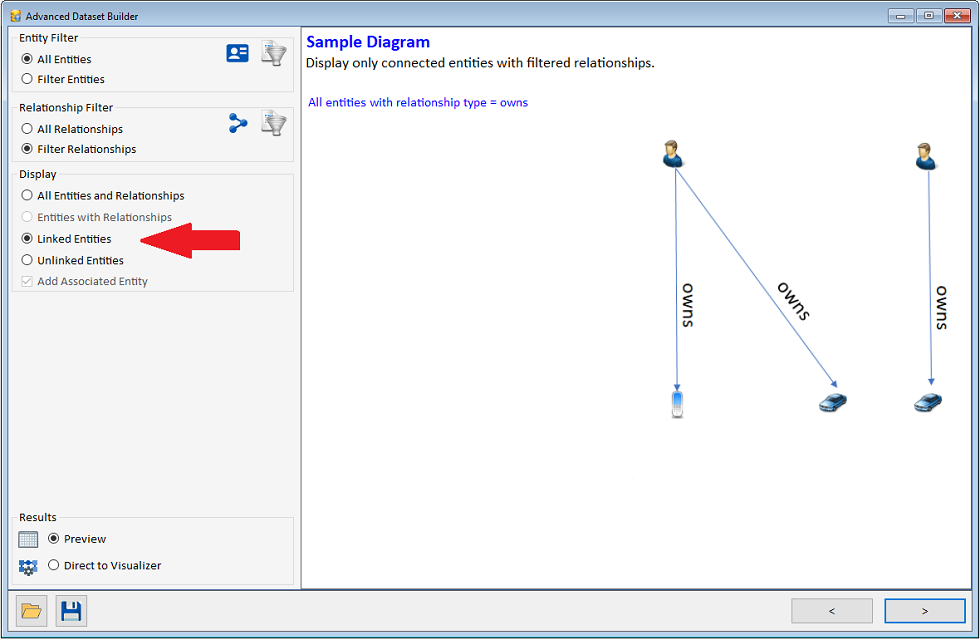Click the Advanced Dataset Builder title bar icon
980x640 pixels.
pos(14,15)
